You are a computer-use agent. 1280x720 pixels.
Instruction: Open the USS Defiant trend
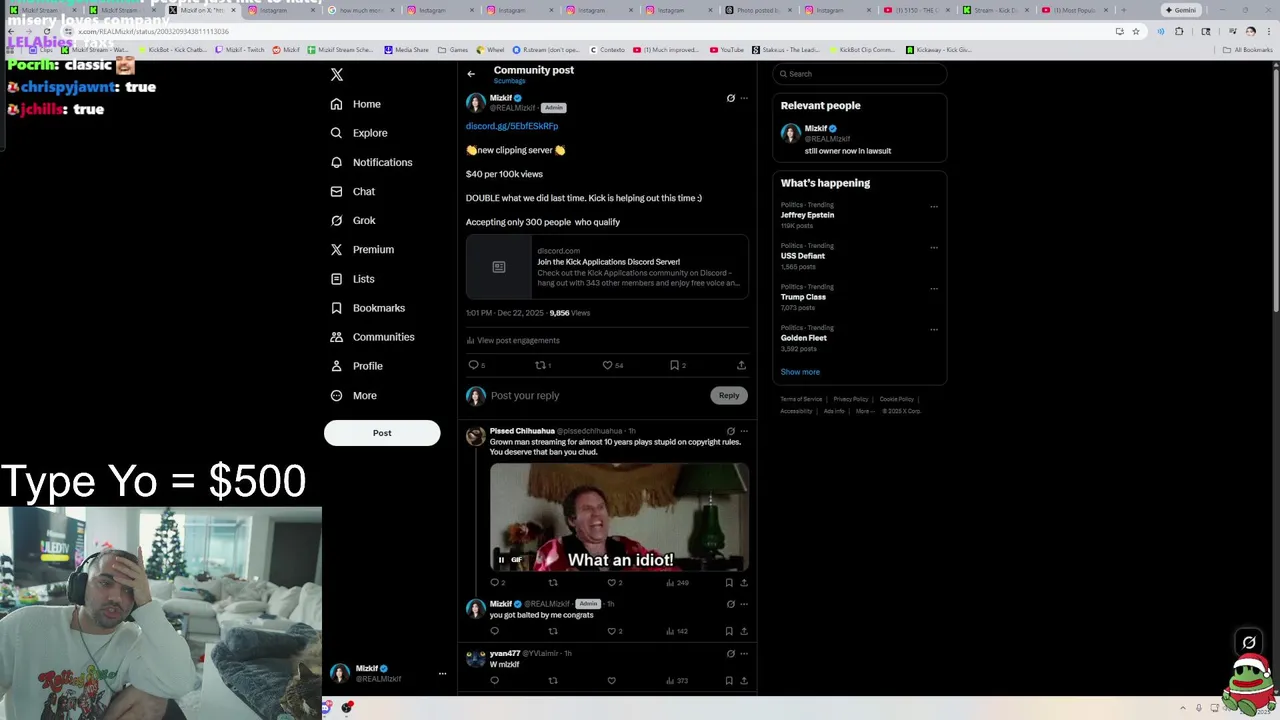[x=803, y=256]
